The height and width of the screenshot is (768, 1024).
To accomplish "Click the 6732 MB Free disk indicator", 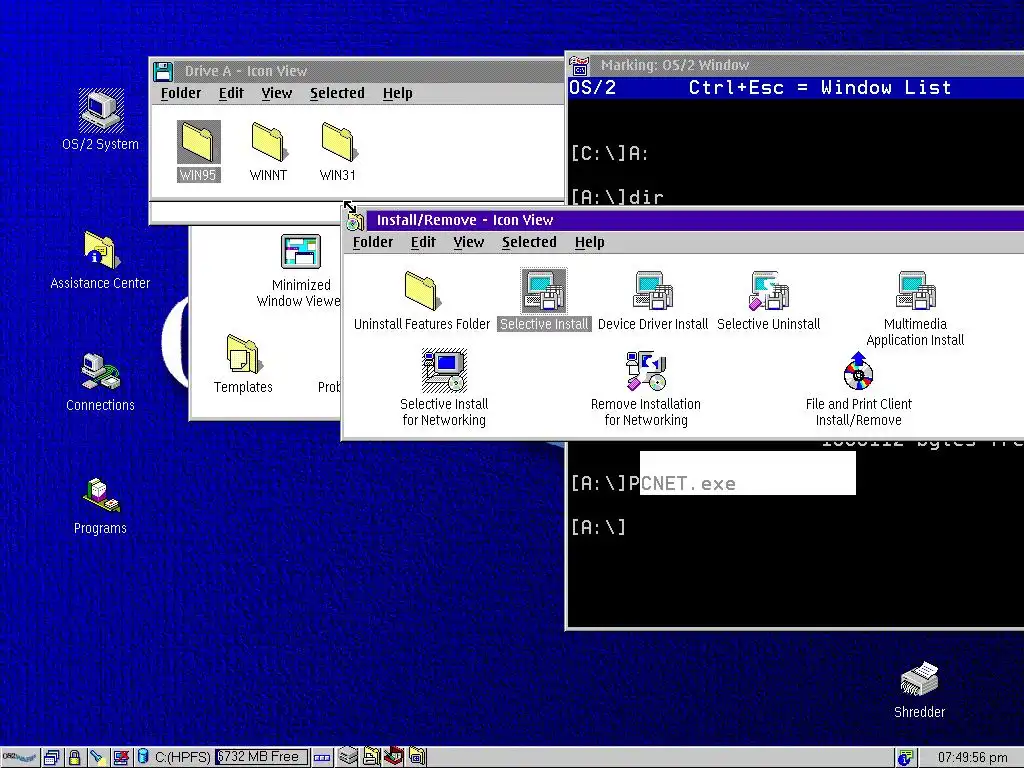I will 262,757.
